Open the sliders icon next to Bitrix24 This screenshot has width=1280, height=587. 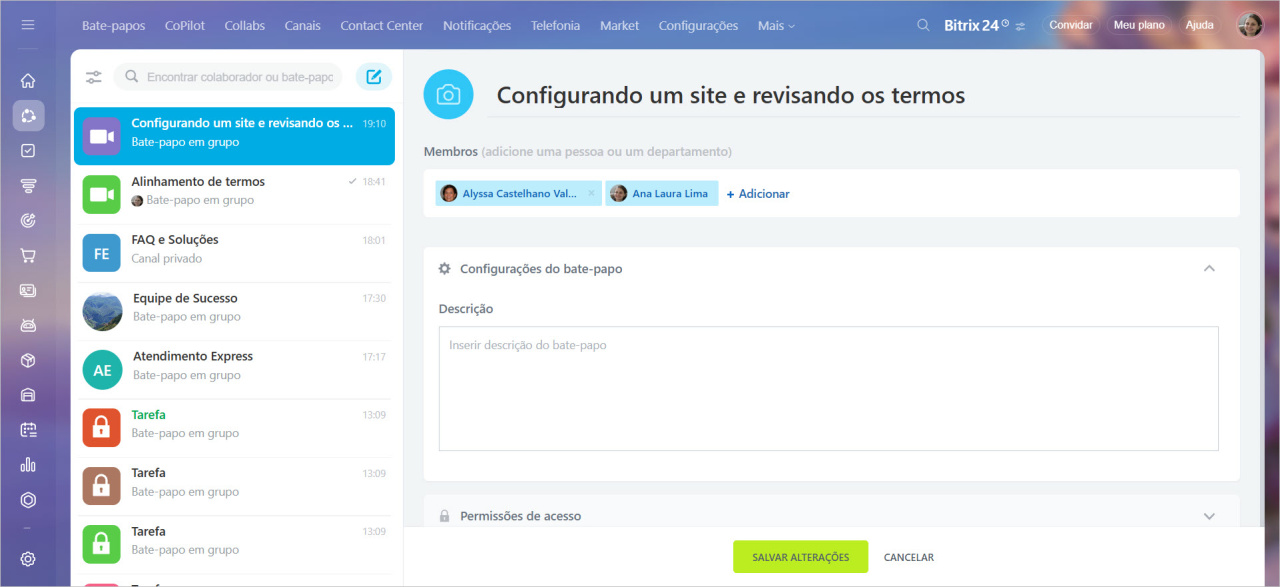[1020, 26]
